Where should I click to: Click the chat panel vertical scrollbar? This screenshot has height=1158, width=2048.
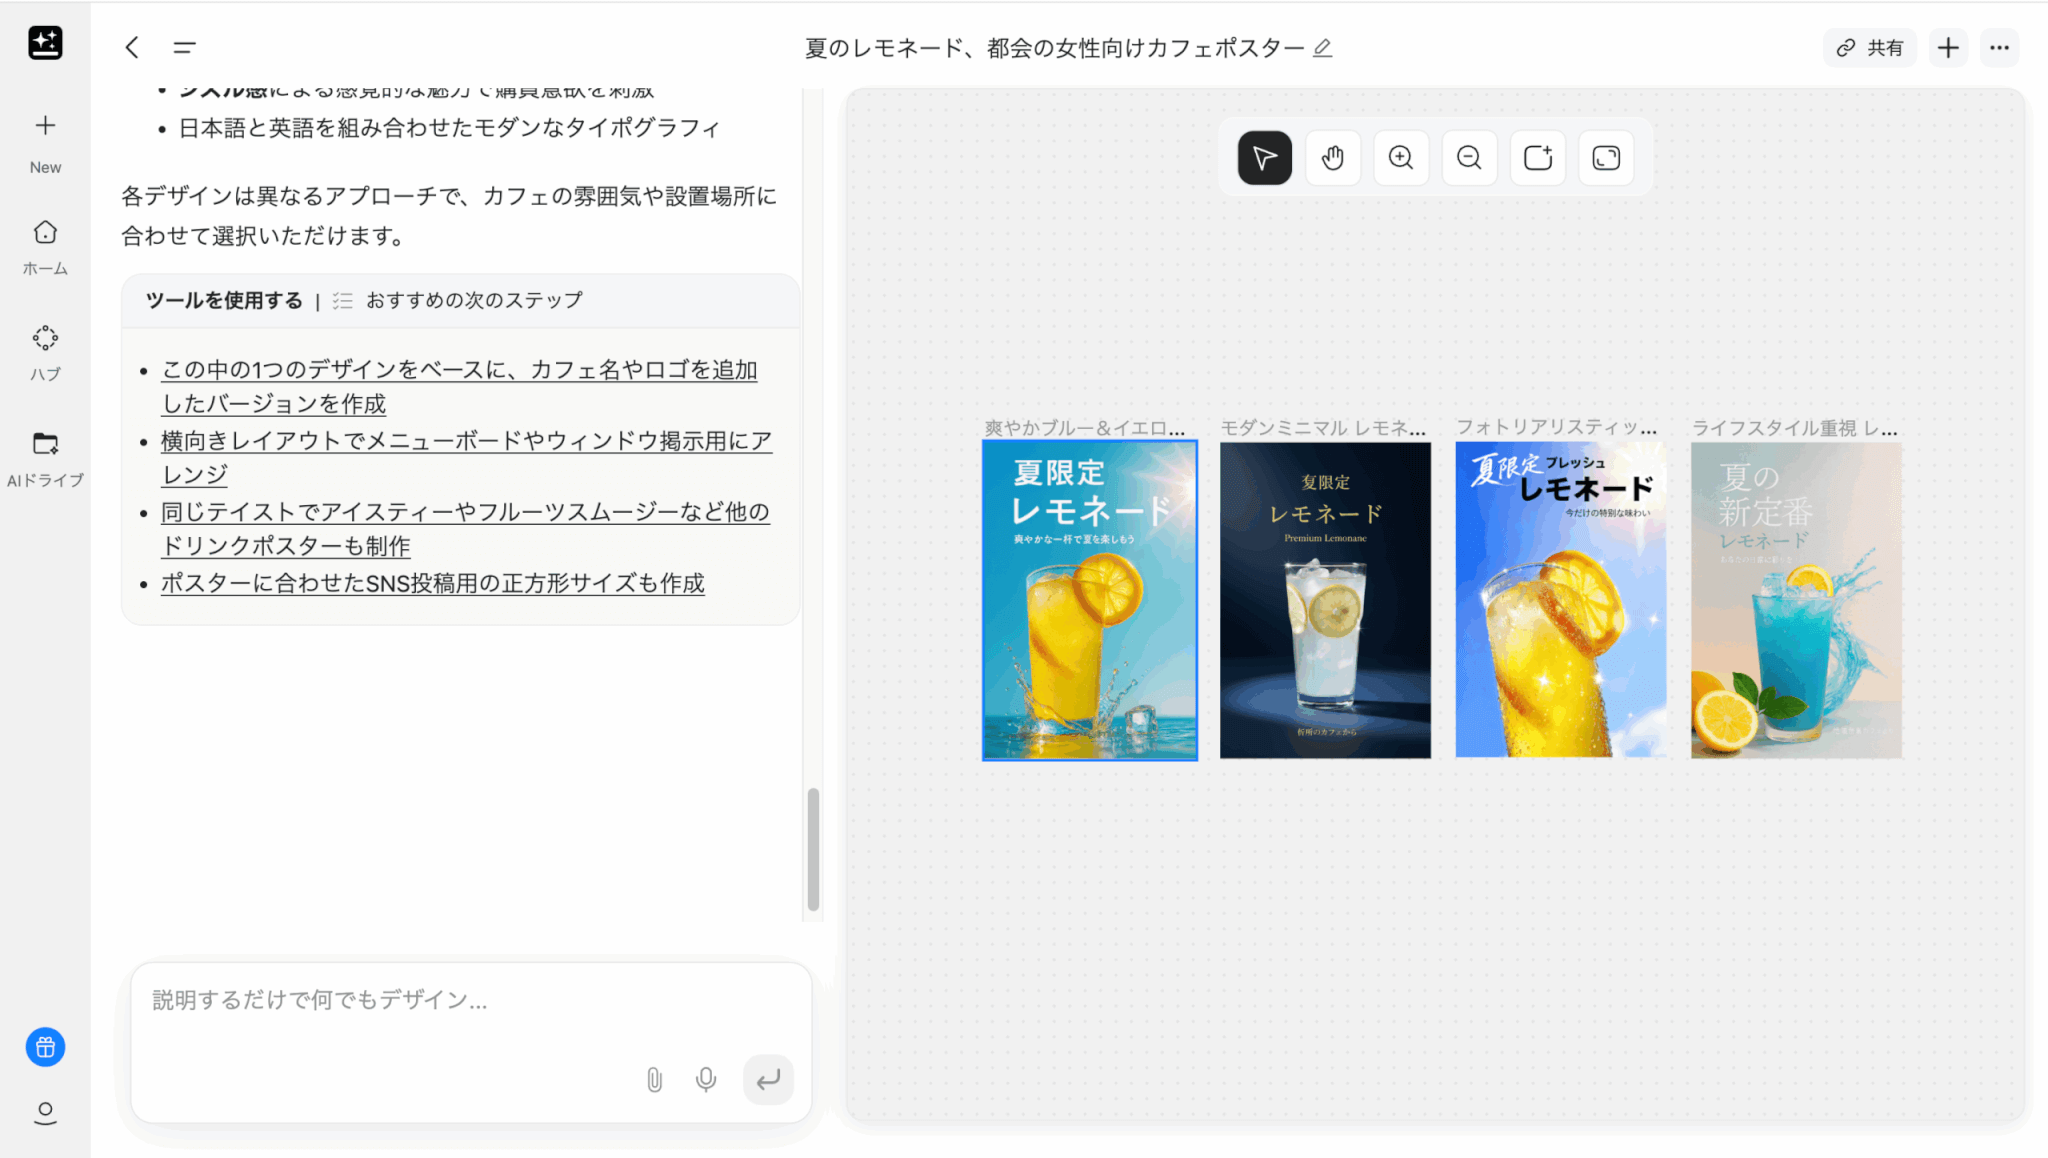pos(813,848)
